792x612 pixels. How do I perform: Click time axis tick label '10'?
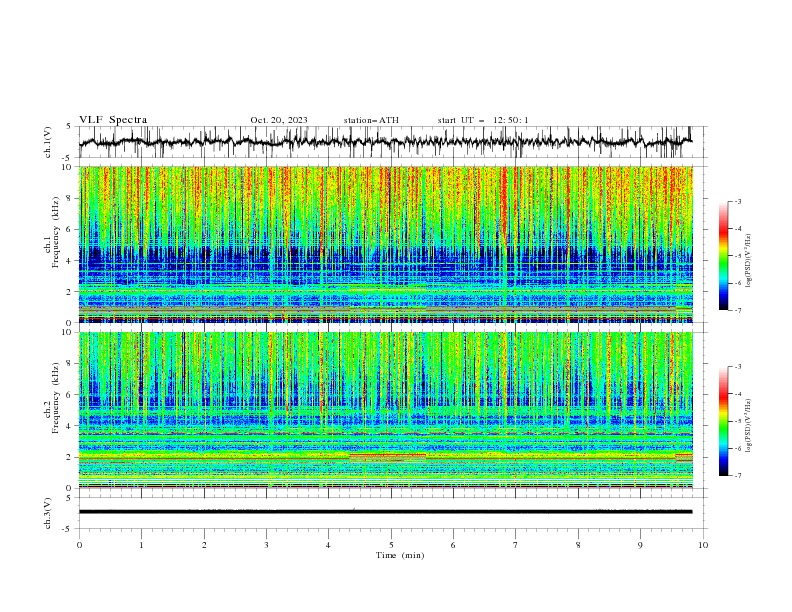click(x=703, y=545)
